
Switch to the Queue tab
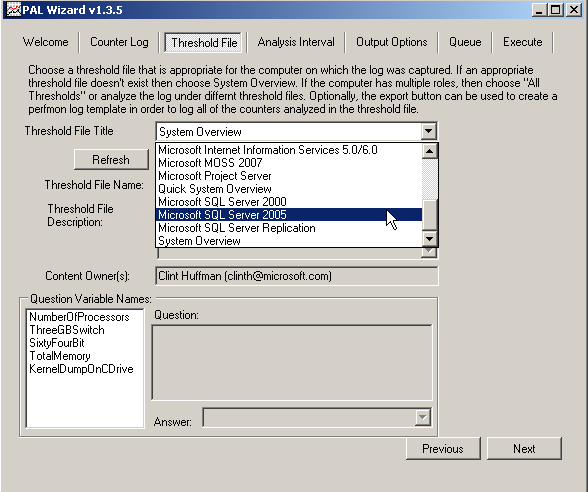[465, 42]
